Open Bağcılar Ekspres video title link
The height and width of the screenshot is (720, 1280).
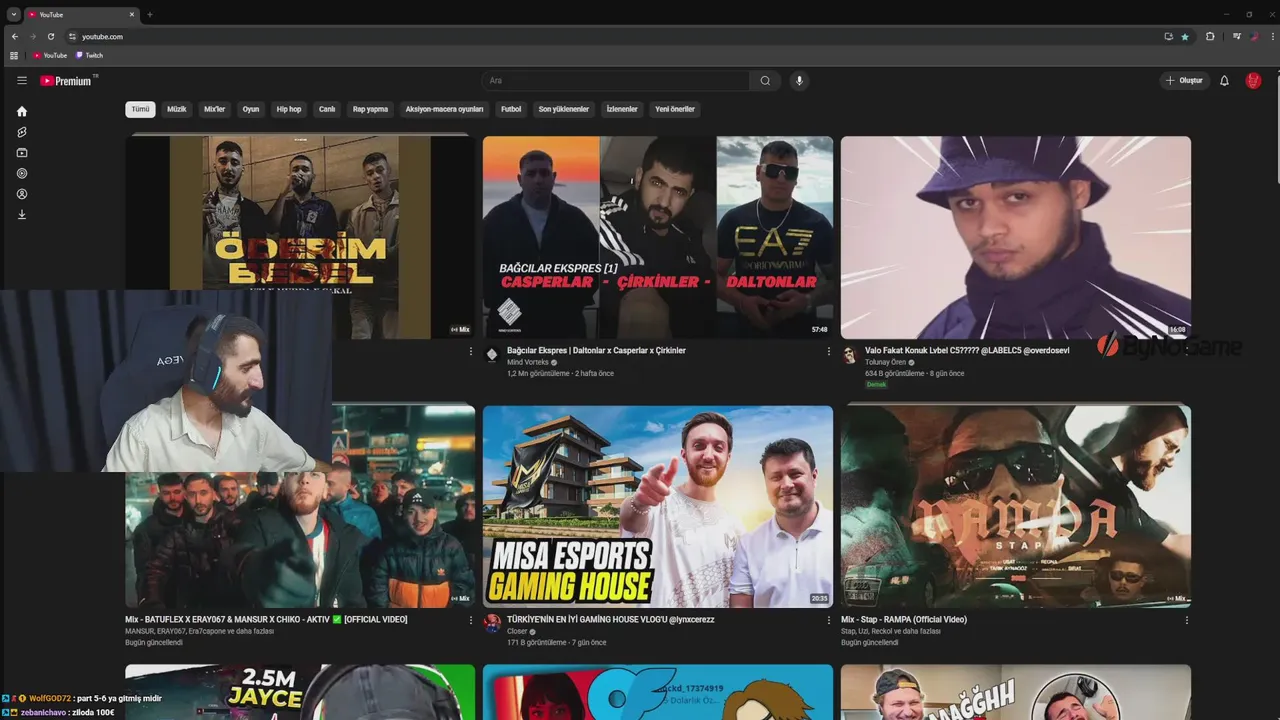coord(596,351)
